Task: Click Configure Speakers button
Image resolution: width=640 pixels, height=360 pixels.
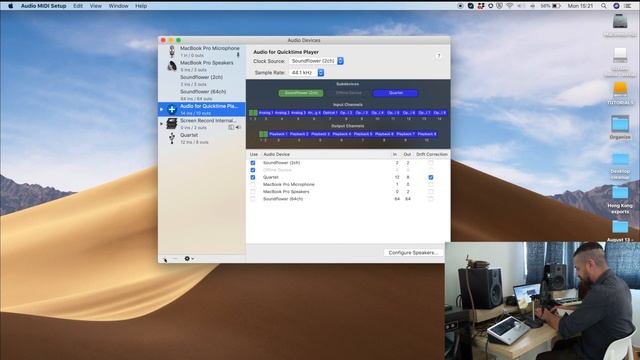Action: point(413,253)
